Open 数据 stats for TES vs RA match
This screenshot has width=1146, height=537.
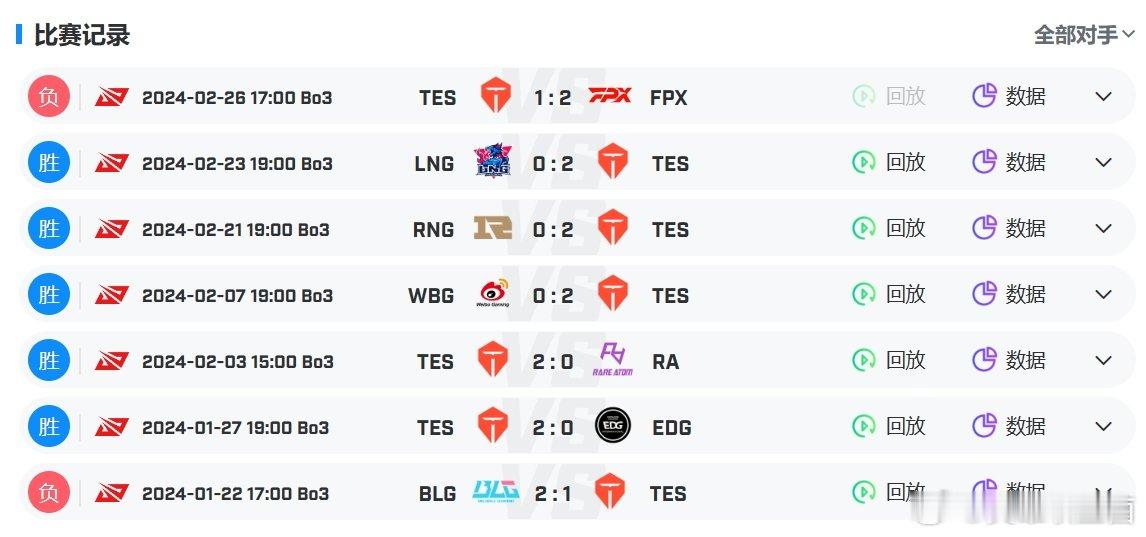pyautogui.click(x=1009, y=360)
